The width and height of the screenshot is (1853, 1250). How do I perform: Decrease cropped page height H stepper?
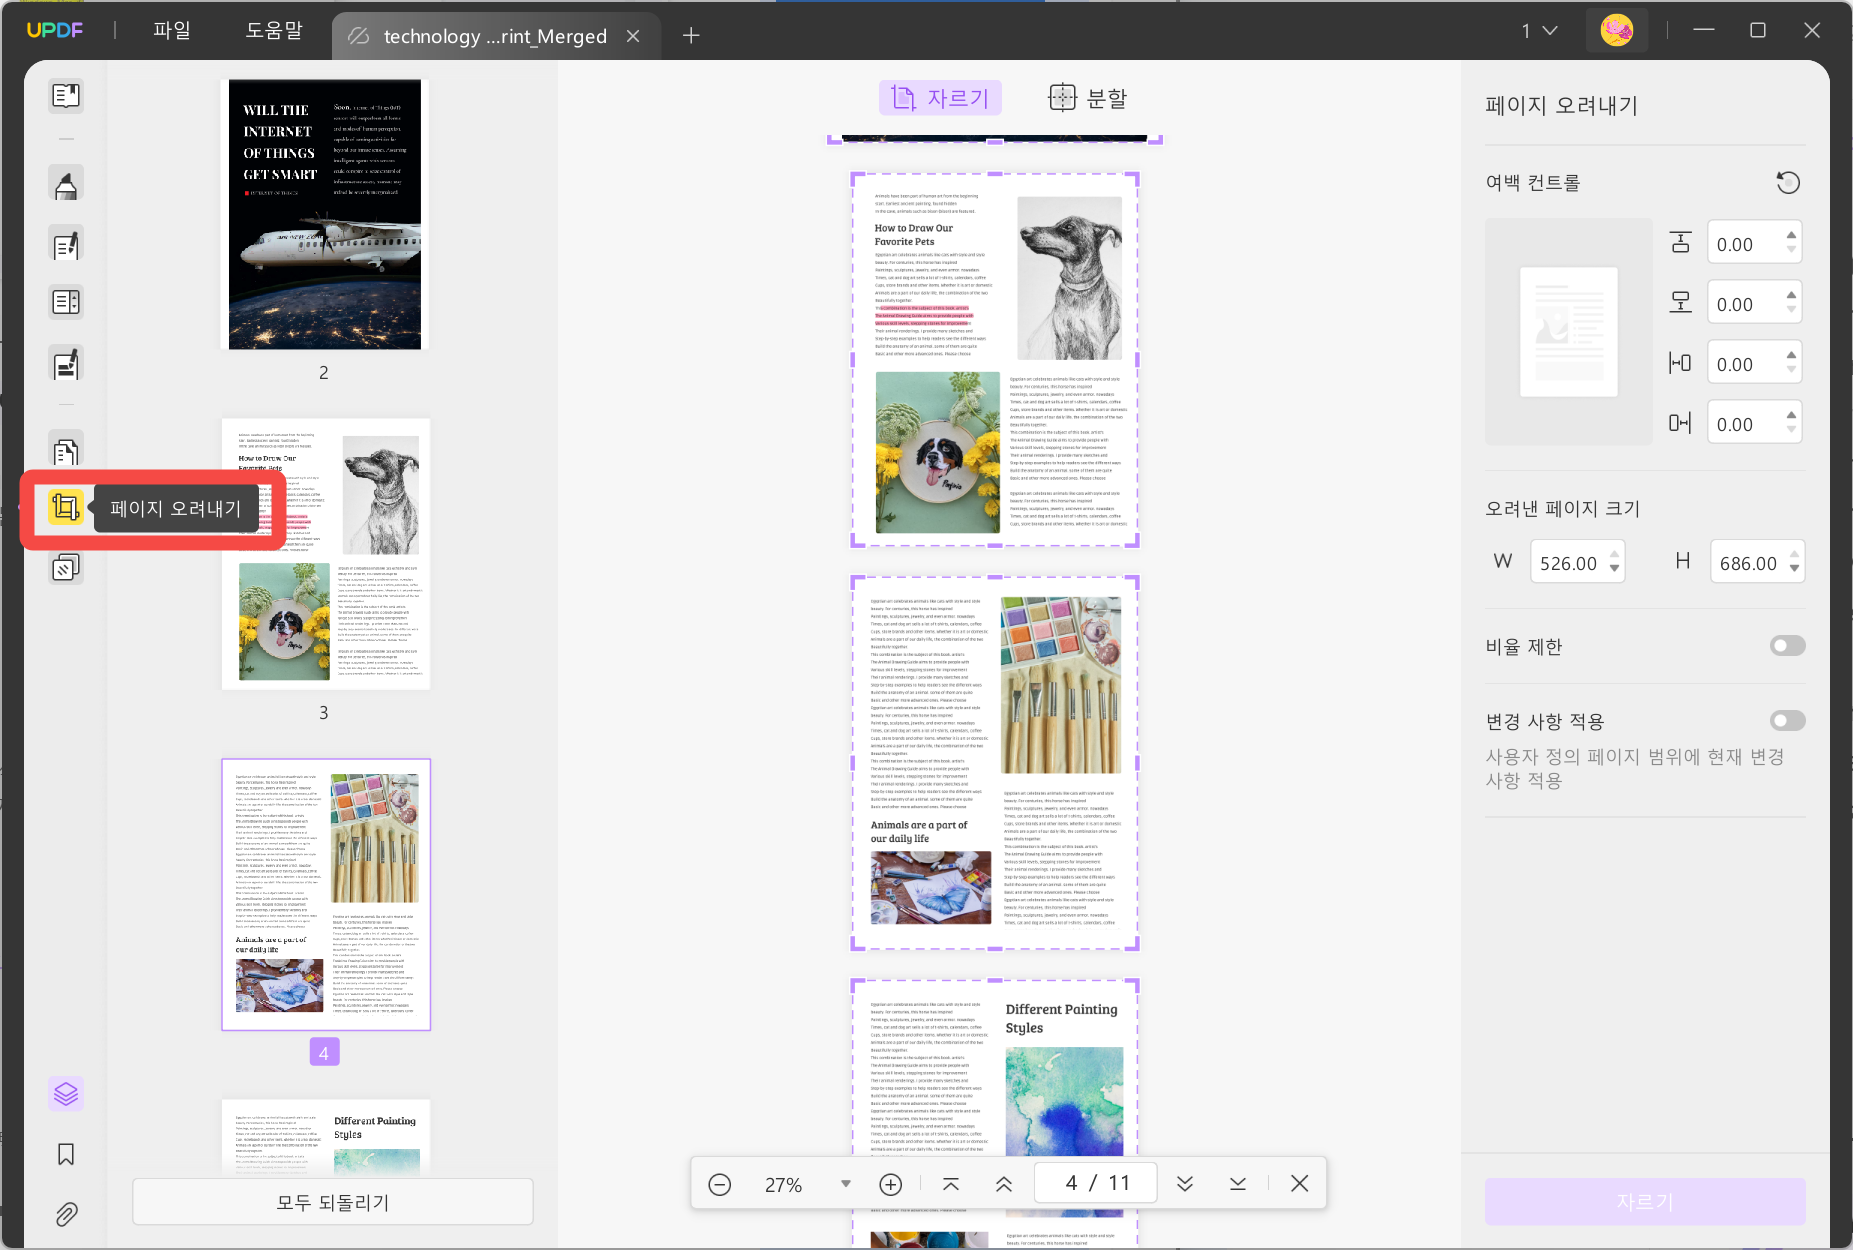click(x=1794, y=569)
